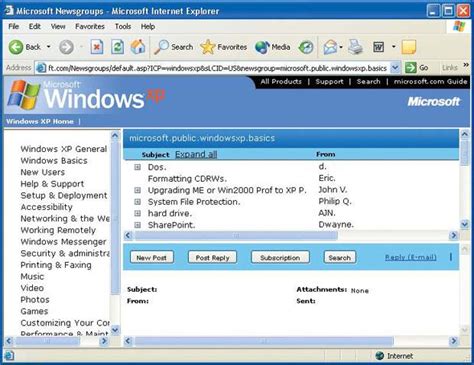Click the page icon in address bar
The image size is (474, 365).
41,68
